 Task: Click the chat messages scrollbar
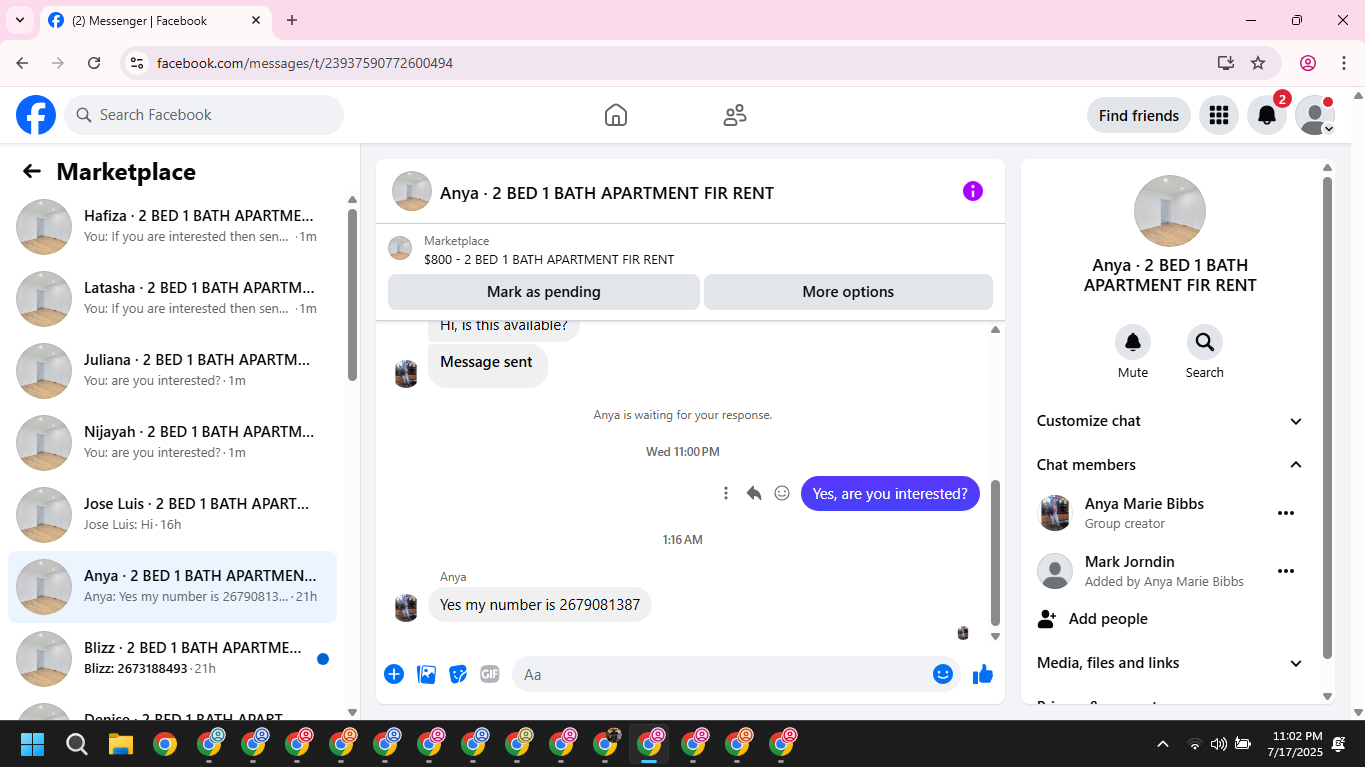[995, 552]
